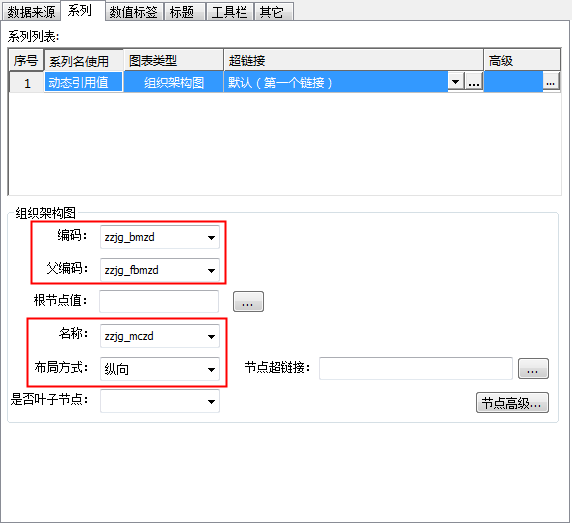
Task: Open the 名称 combo box
Action: [x=160, y=336]
